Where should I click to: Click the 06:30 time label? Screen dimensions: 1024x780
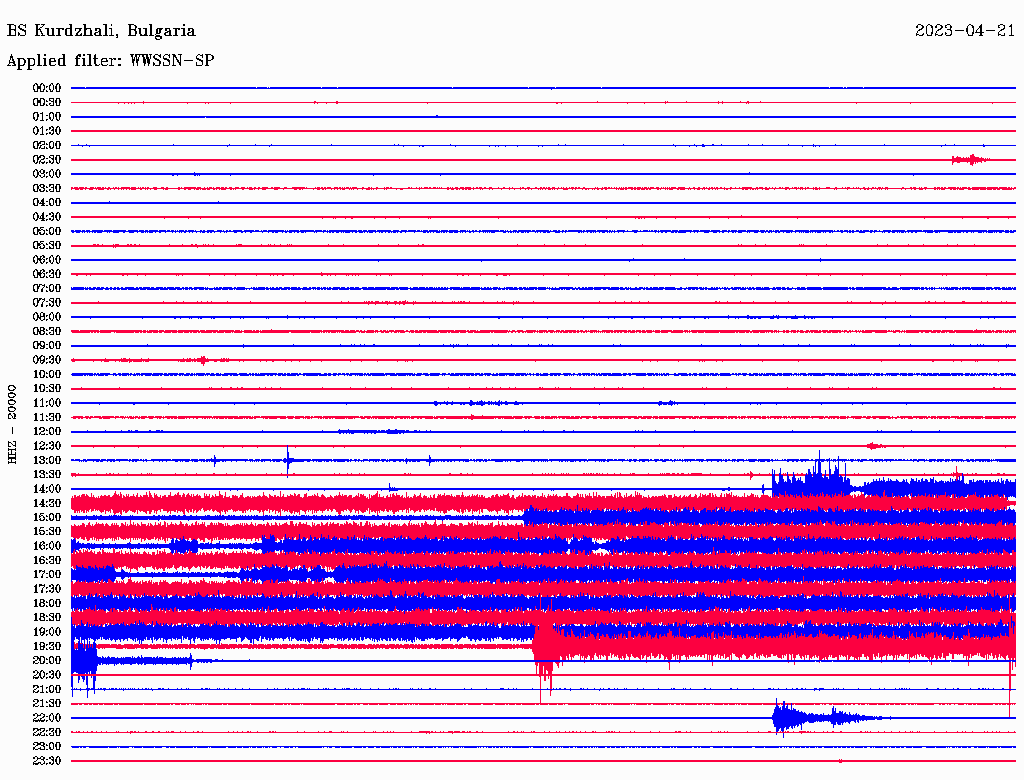[47, 274]
